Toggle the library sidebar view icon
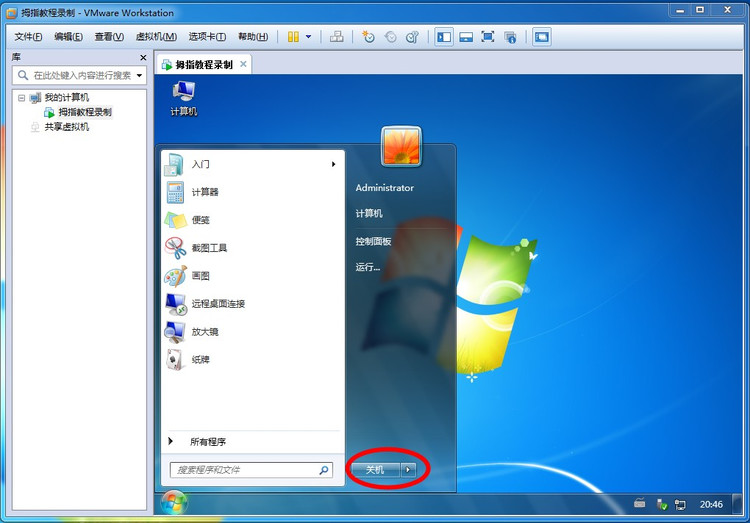Viewport: 750px width, 523px height. coord(444,37)
